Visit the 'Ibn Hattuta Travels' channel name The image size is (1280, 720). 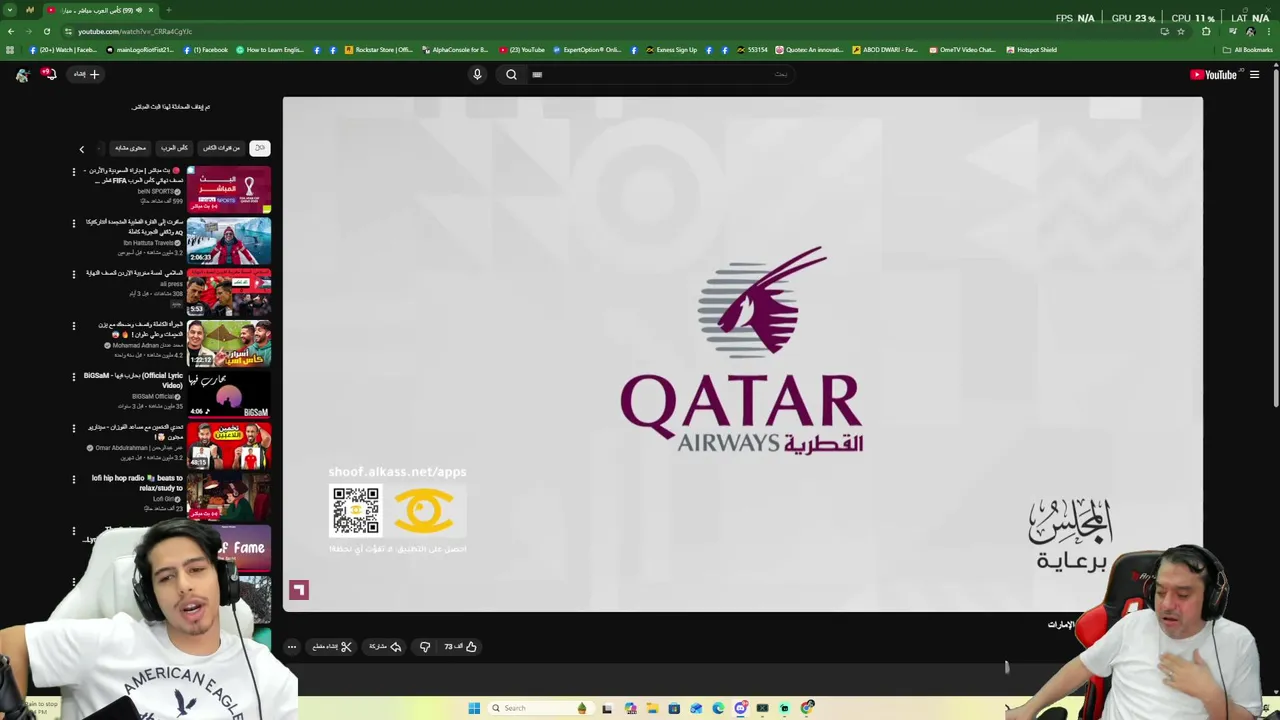[x=149, y=243]
